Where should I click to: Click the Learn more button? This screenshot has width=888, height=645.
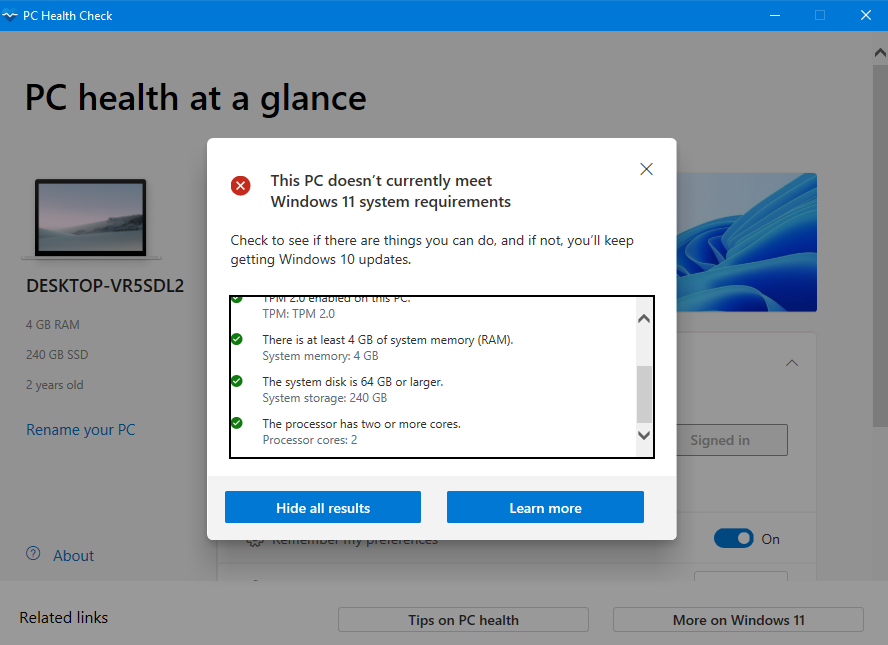tap(545, 507)
